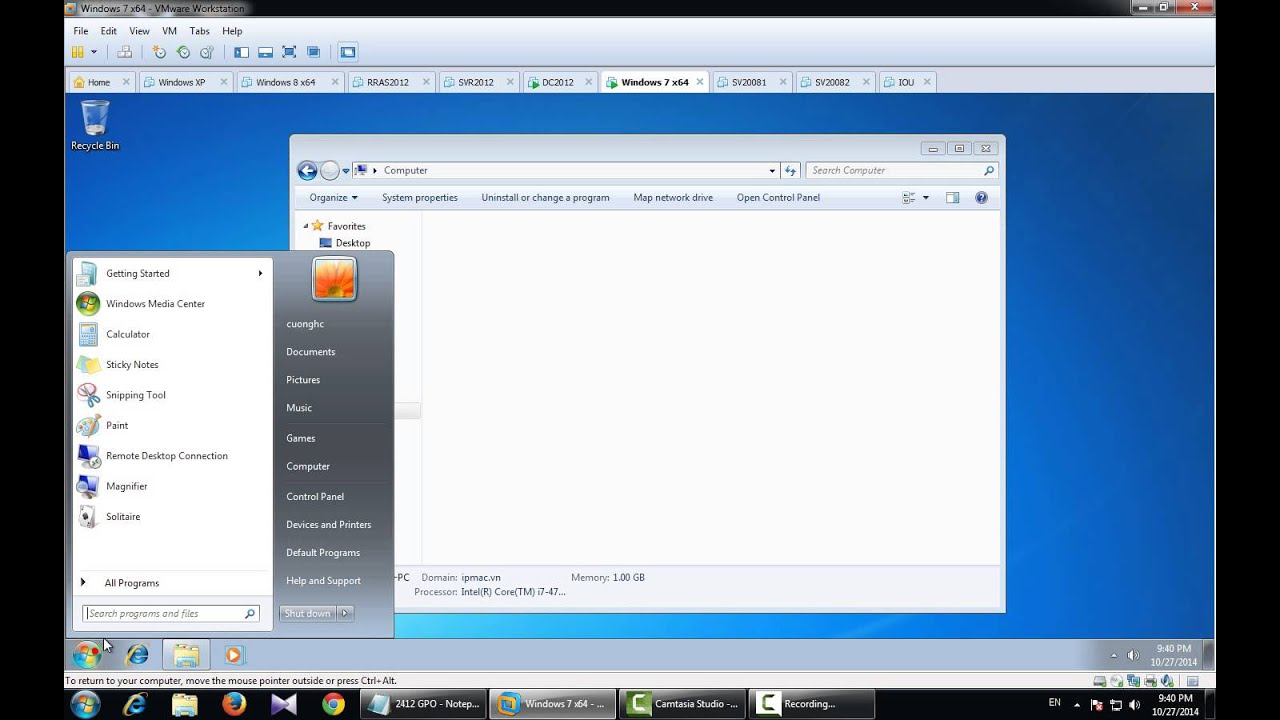Click the guest Windows 7 Start orb
Image resolution: width=1280 pixels, height=720 pixels.
coord(87,655)
